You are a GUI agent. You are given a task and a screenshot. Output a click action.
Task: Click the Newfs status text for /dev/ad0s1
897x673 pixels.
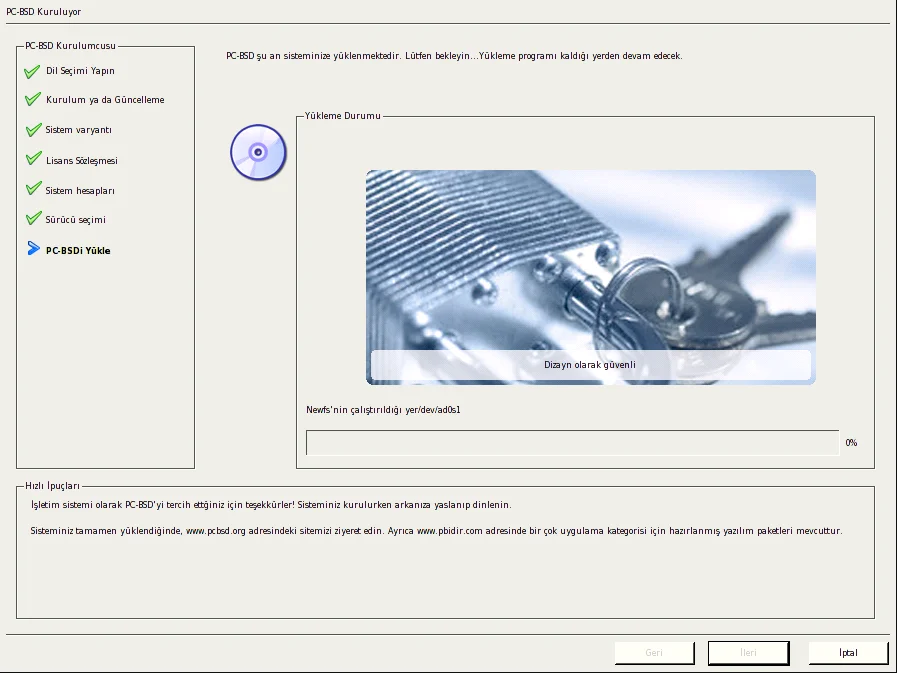coord(383,410)
